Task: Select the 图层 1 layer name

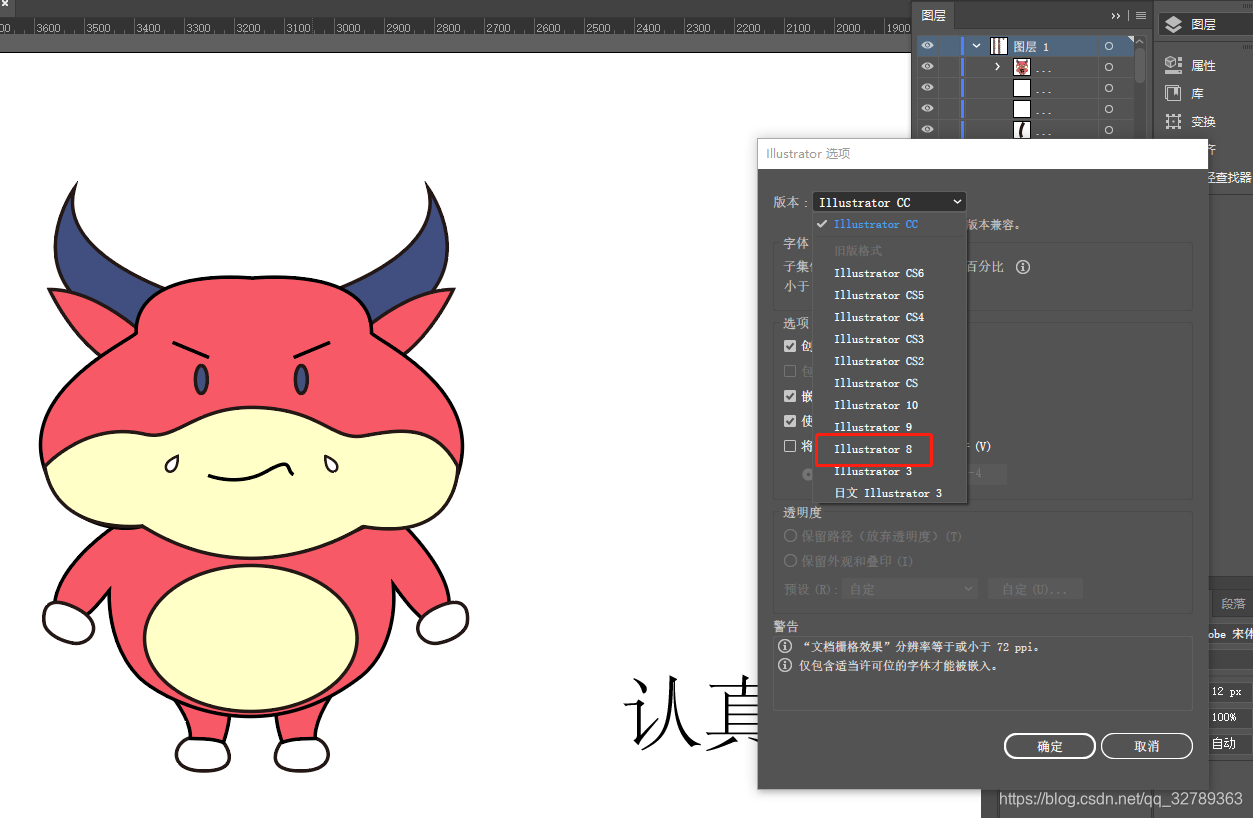Action: click(x=1031, y=47)
